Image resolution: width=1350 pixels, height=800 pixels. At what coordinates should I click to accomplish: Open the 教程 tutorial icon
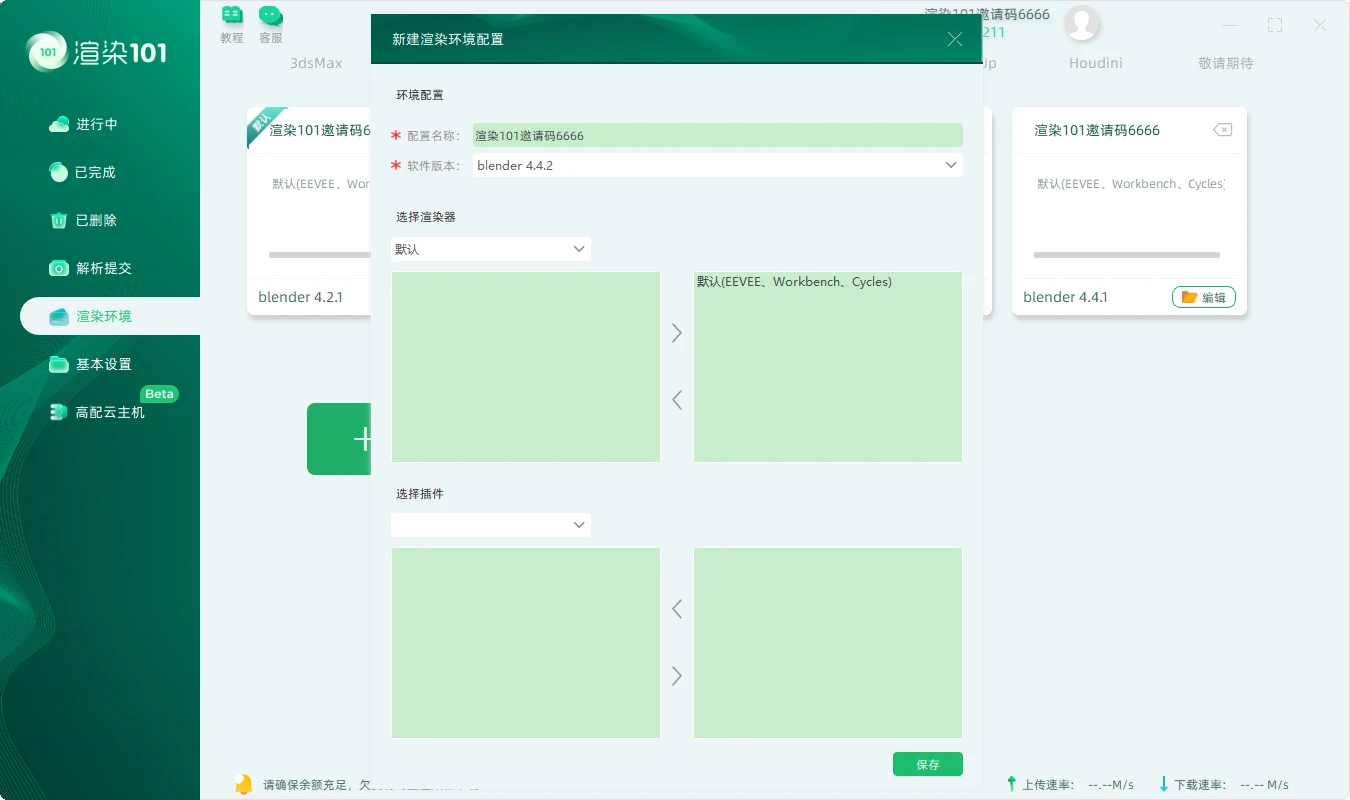(232, 24)
